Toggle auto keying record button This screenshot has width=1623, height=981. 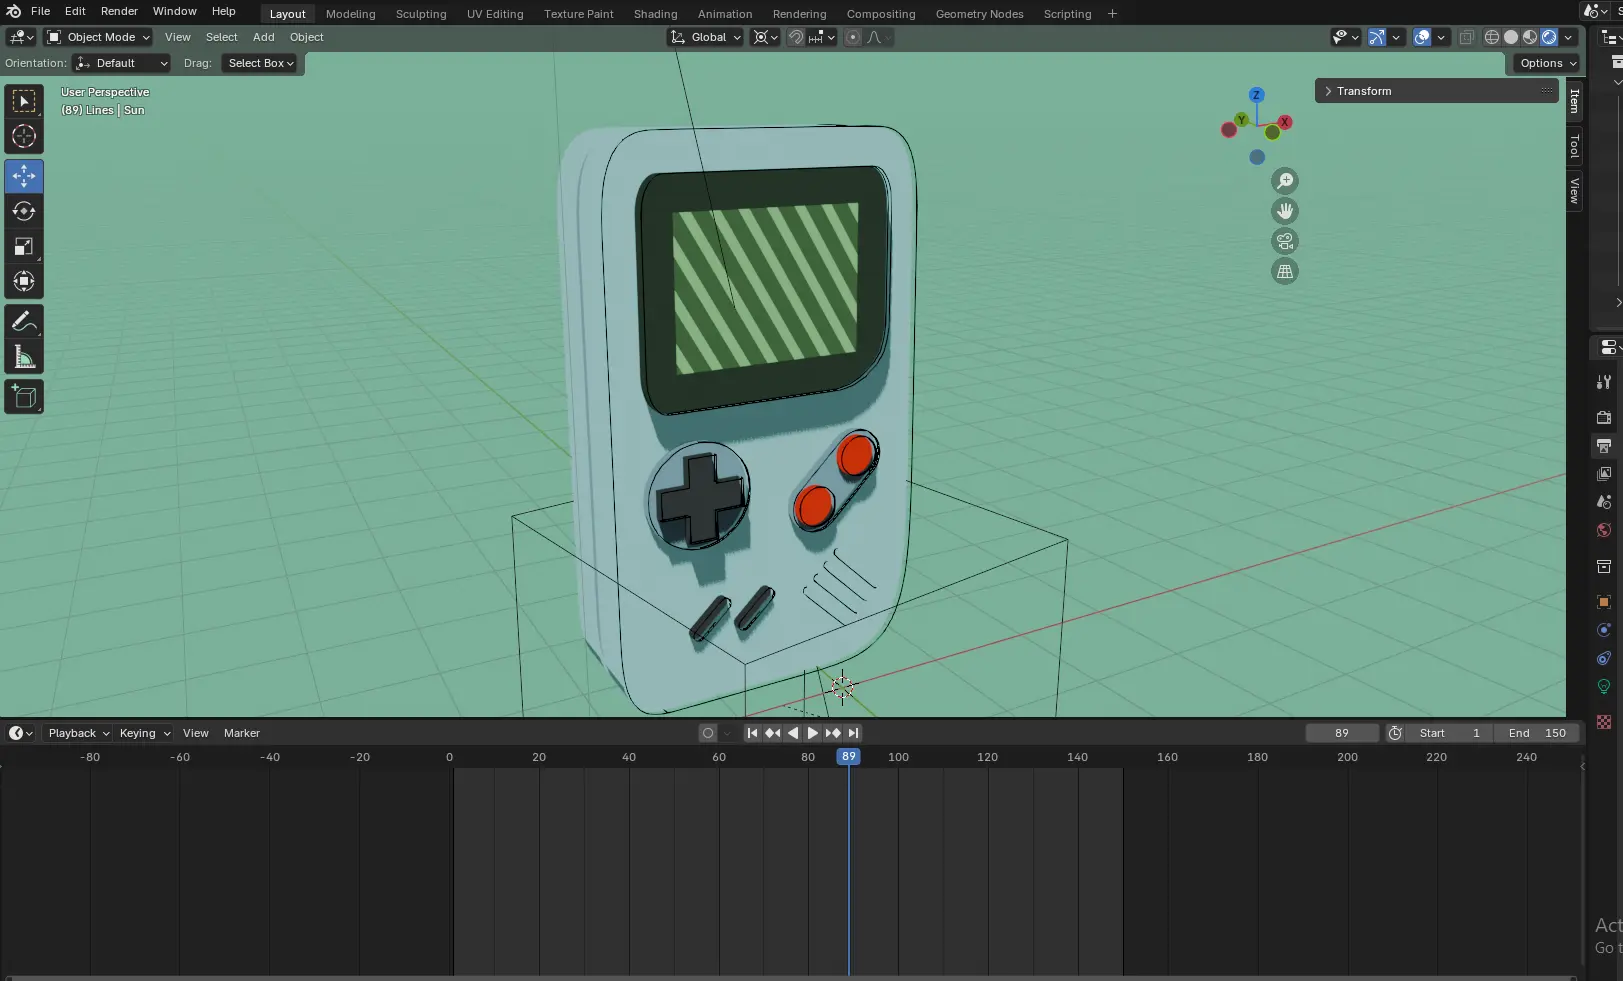(x=708, y=733)
